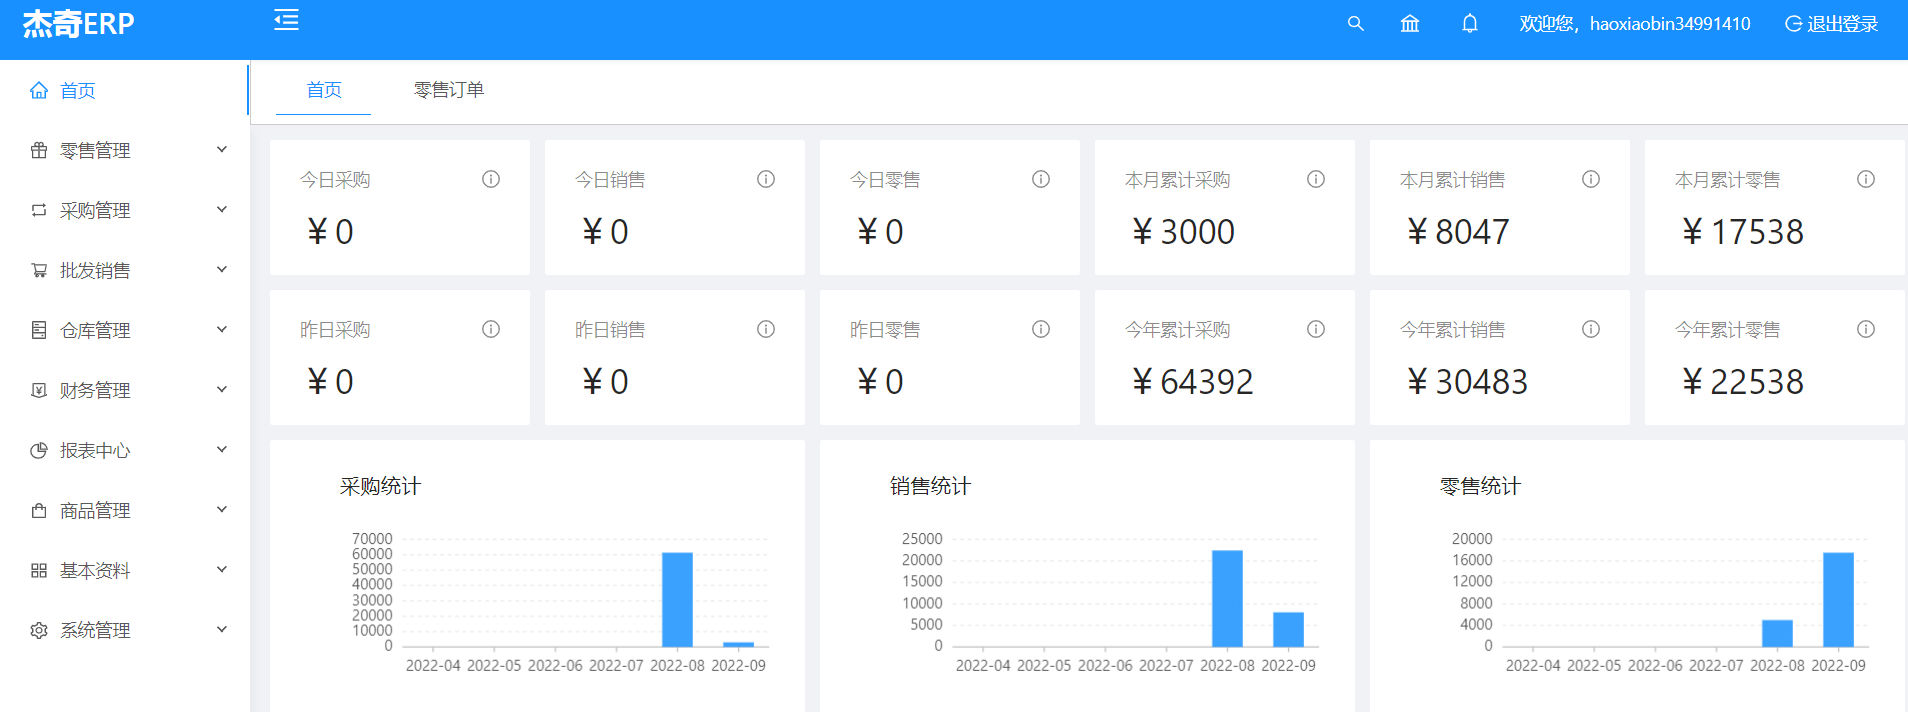The width and height of the screenshot is (1908, 712).
Task: Click info icon on 本月累计销售 card
Action: point(1591,179)
